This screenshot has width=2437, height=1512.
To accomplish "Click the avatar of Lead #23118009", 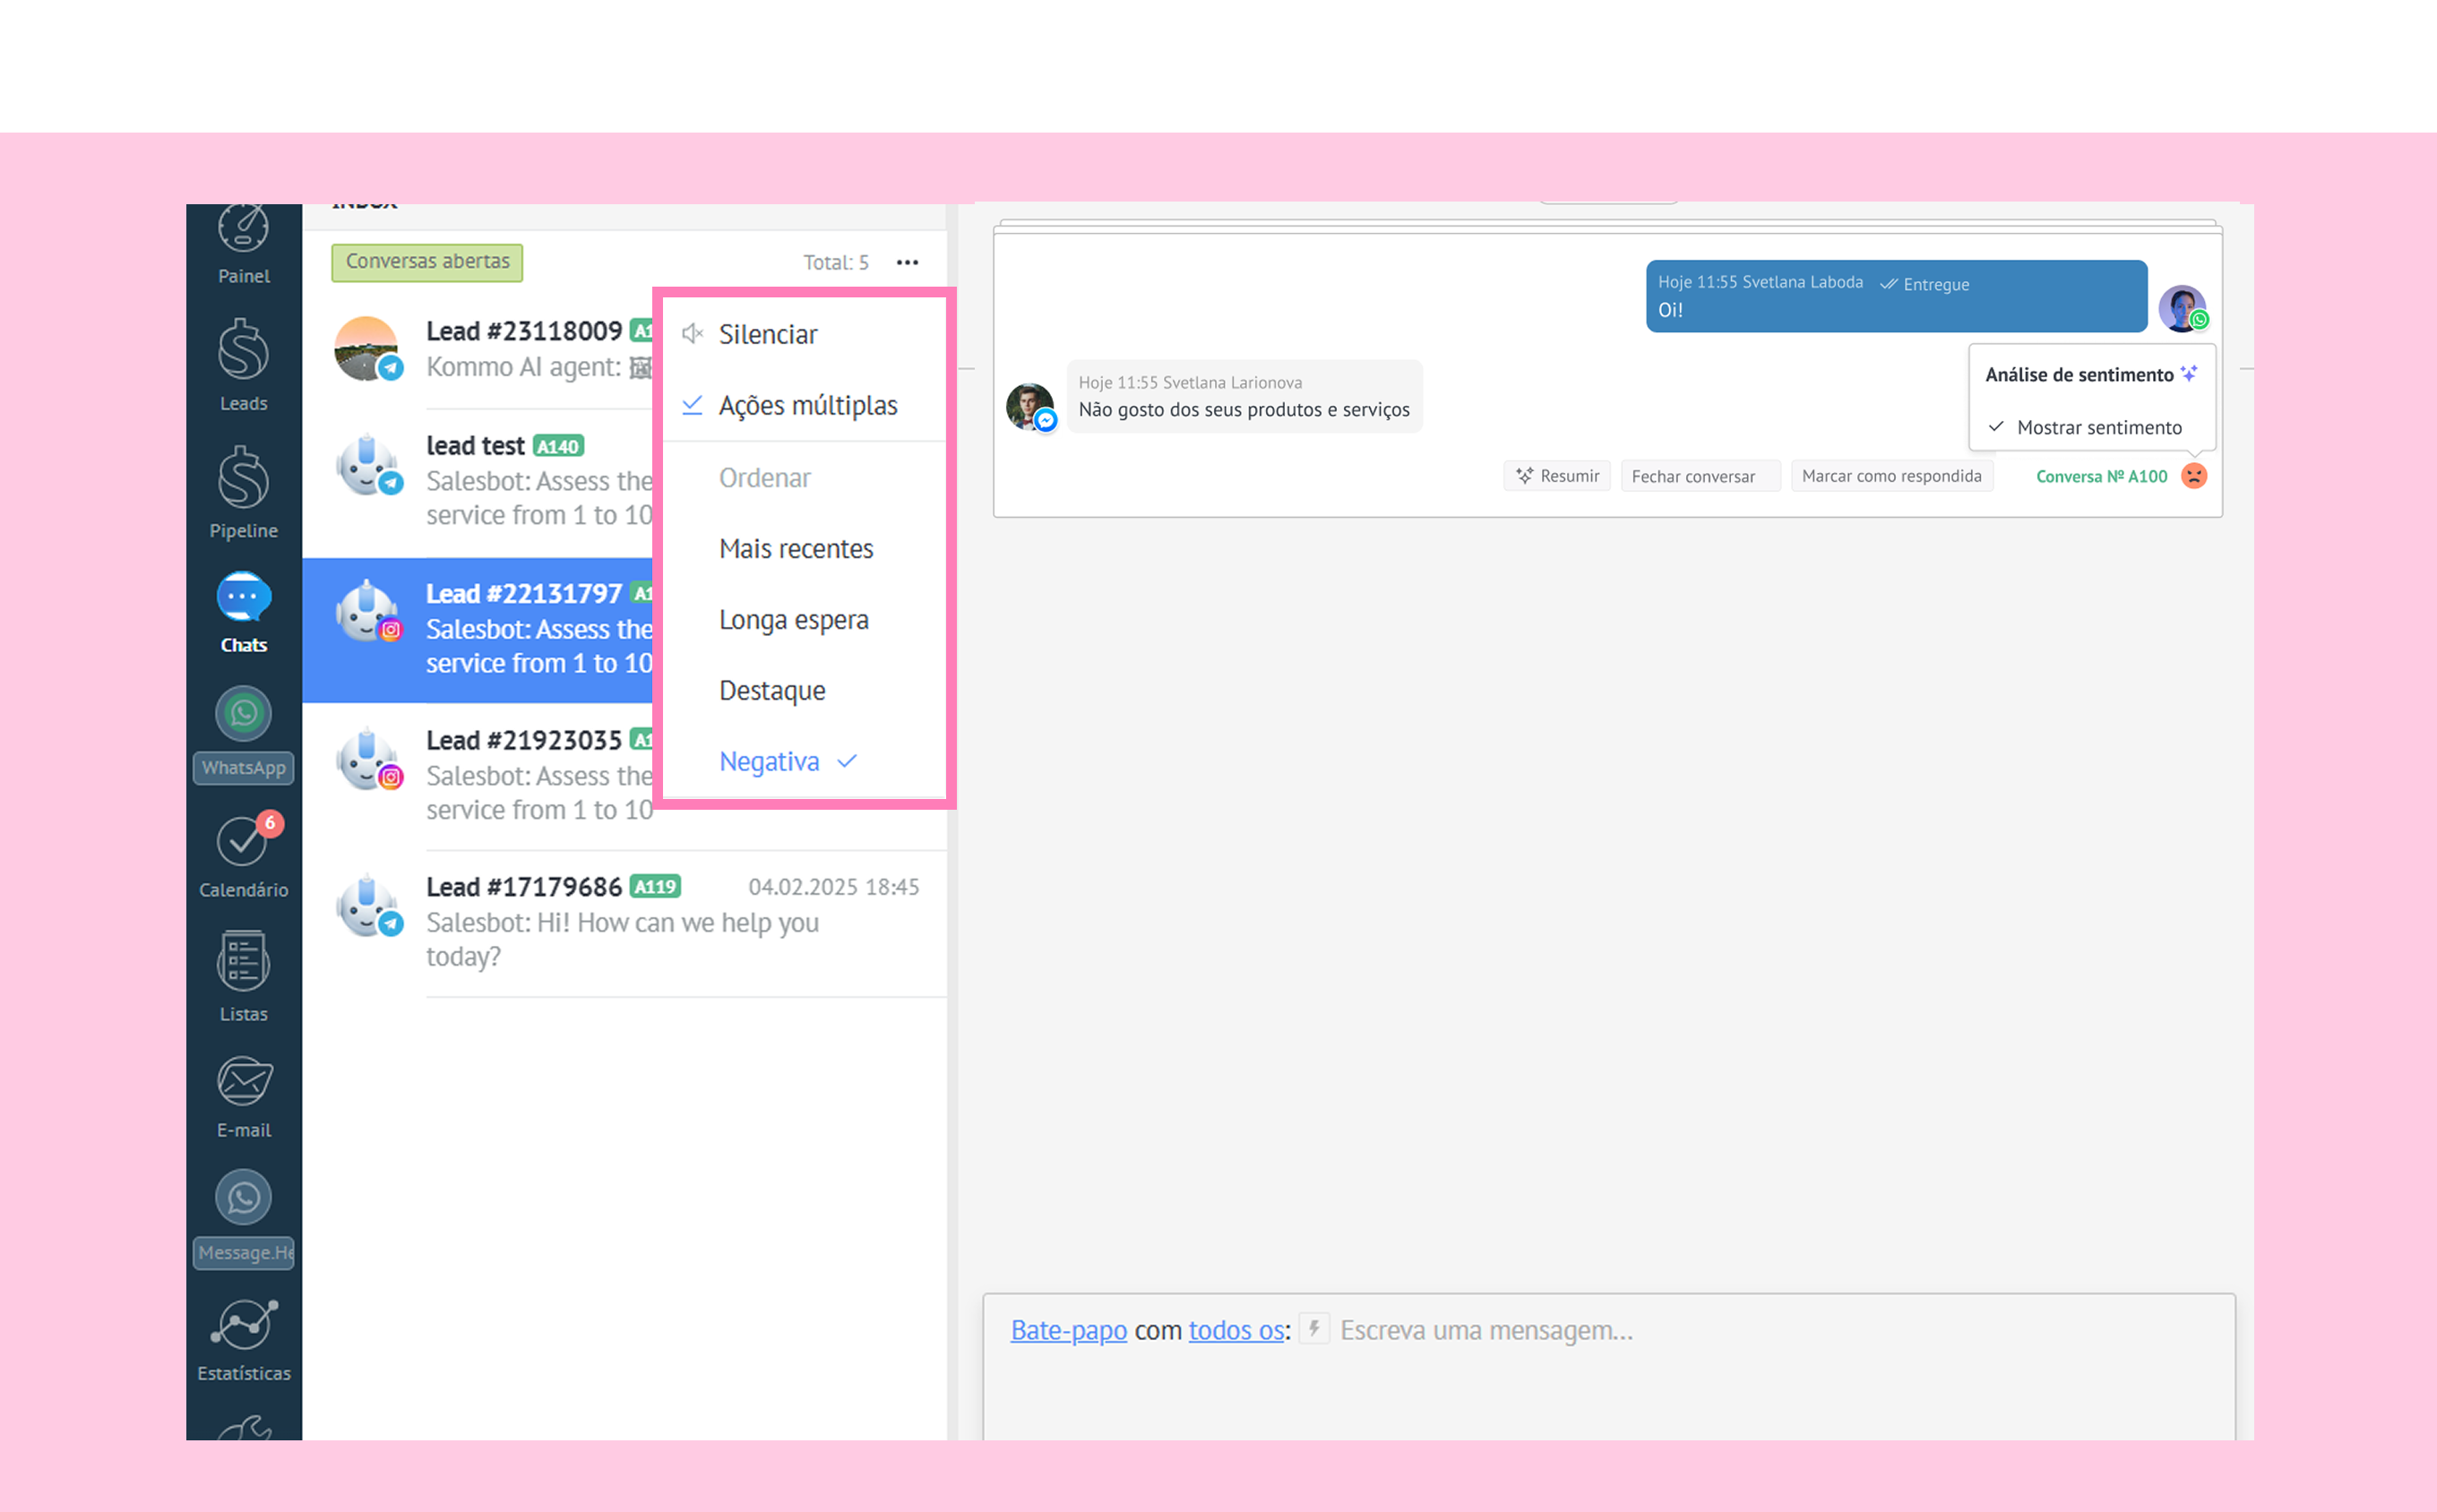I will [x=367, y=348].
